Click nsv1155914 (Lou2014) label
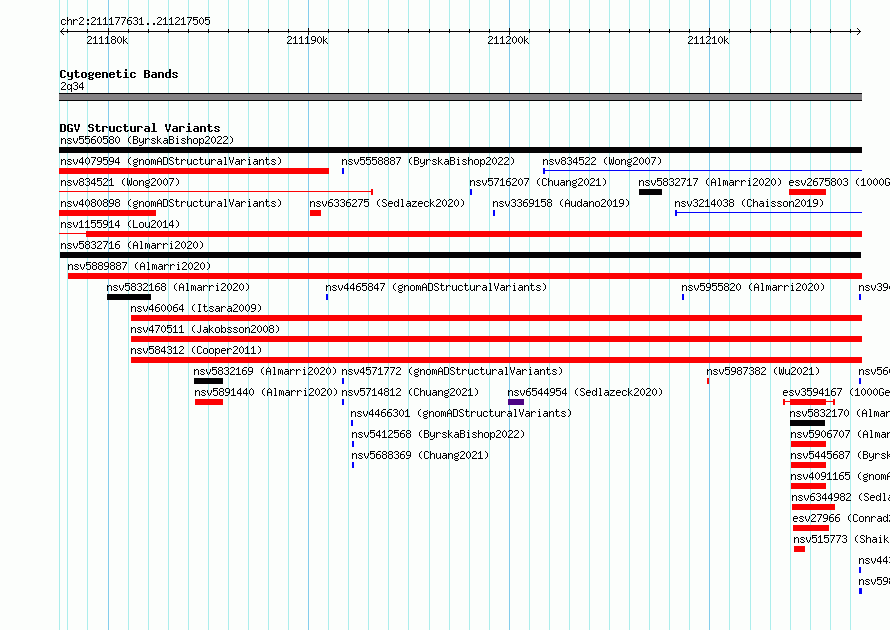Image resolution: width=890 pixels, height=630 pixels. click(x=120, y=224)
